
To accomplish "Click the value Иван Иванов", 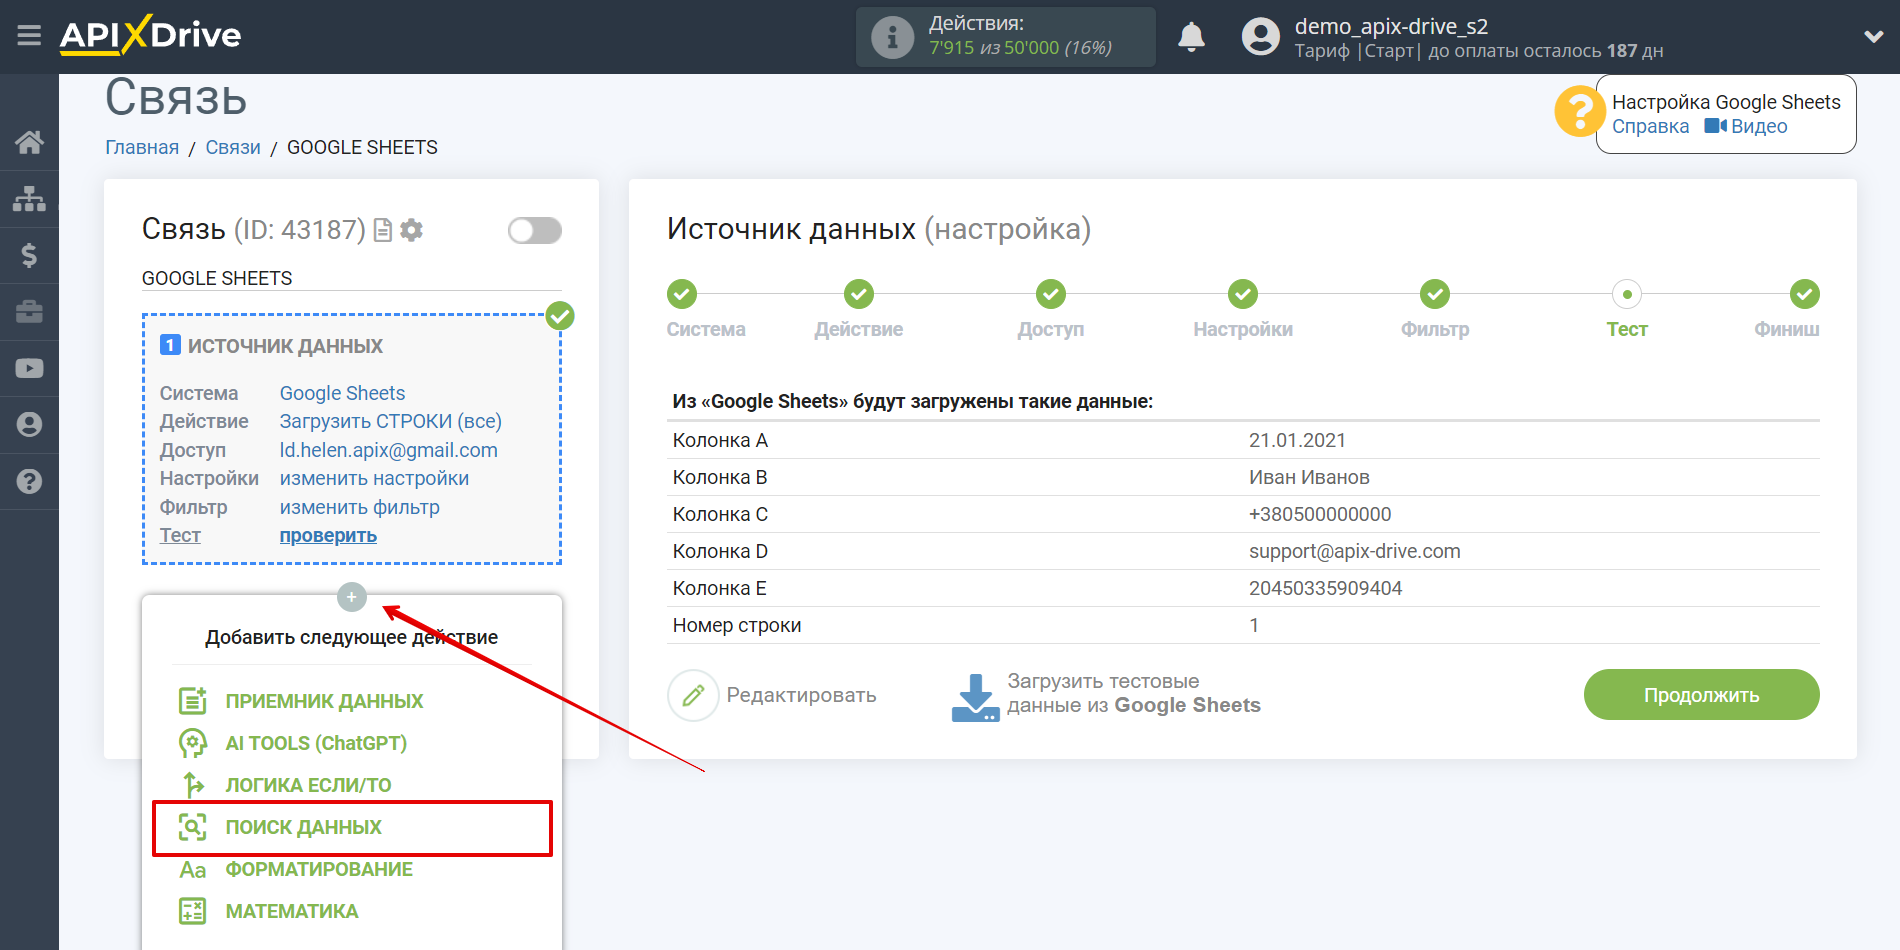I will (x=1309, y=477).
